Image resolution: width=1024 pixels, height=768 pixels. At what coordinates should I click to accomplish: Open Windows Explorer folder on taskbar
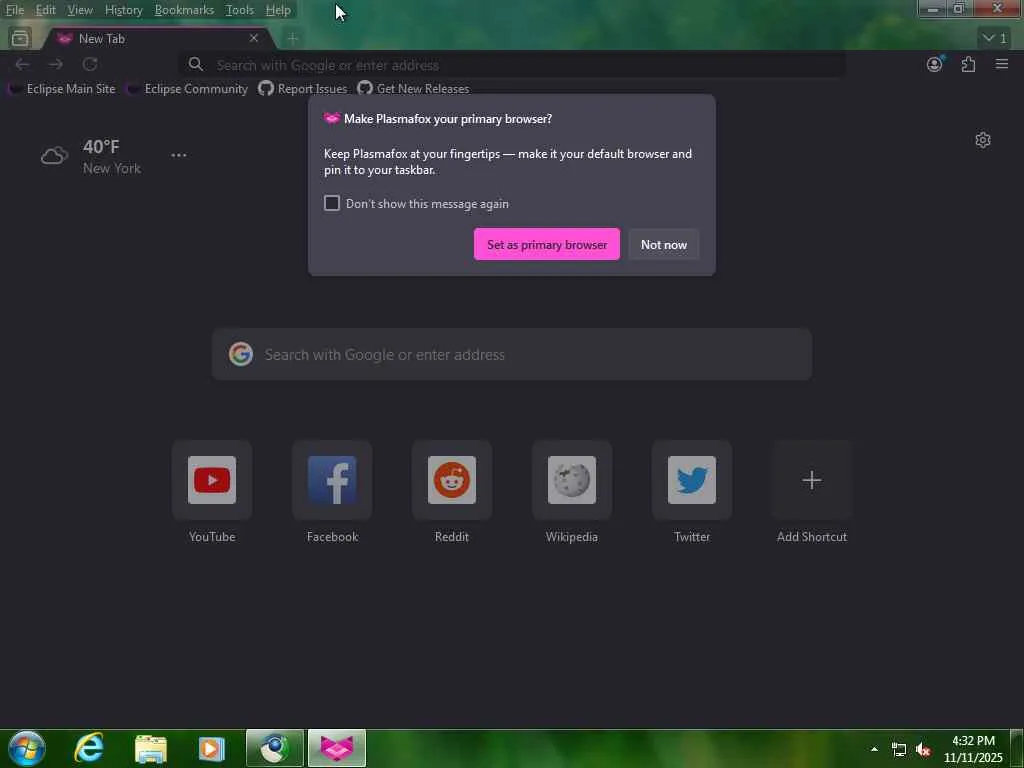tap(151, 748)
